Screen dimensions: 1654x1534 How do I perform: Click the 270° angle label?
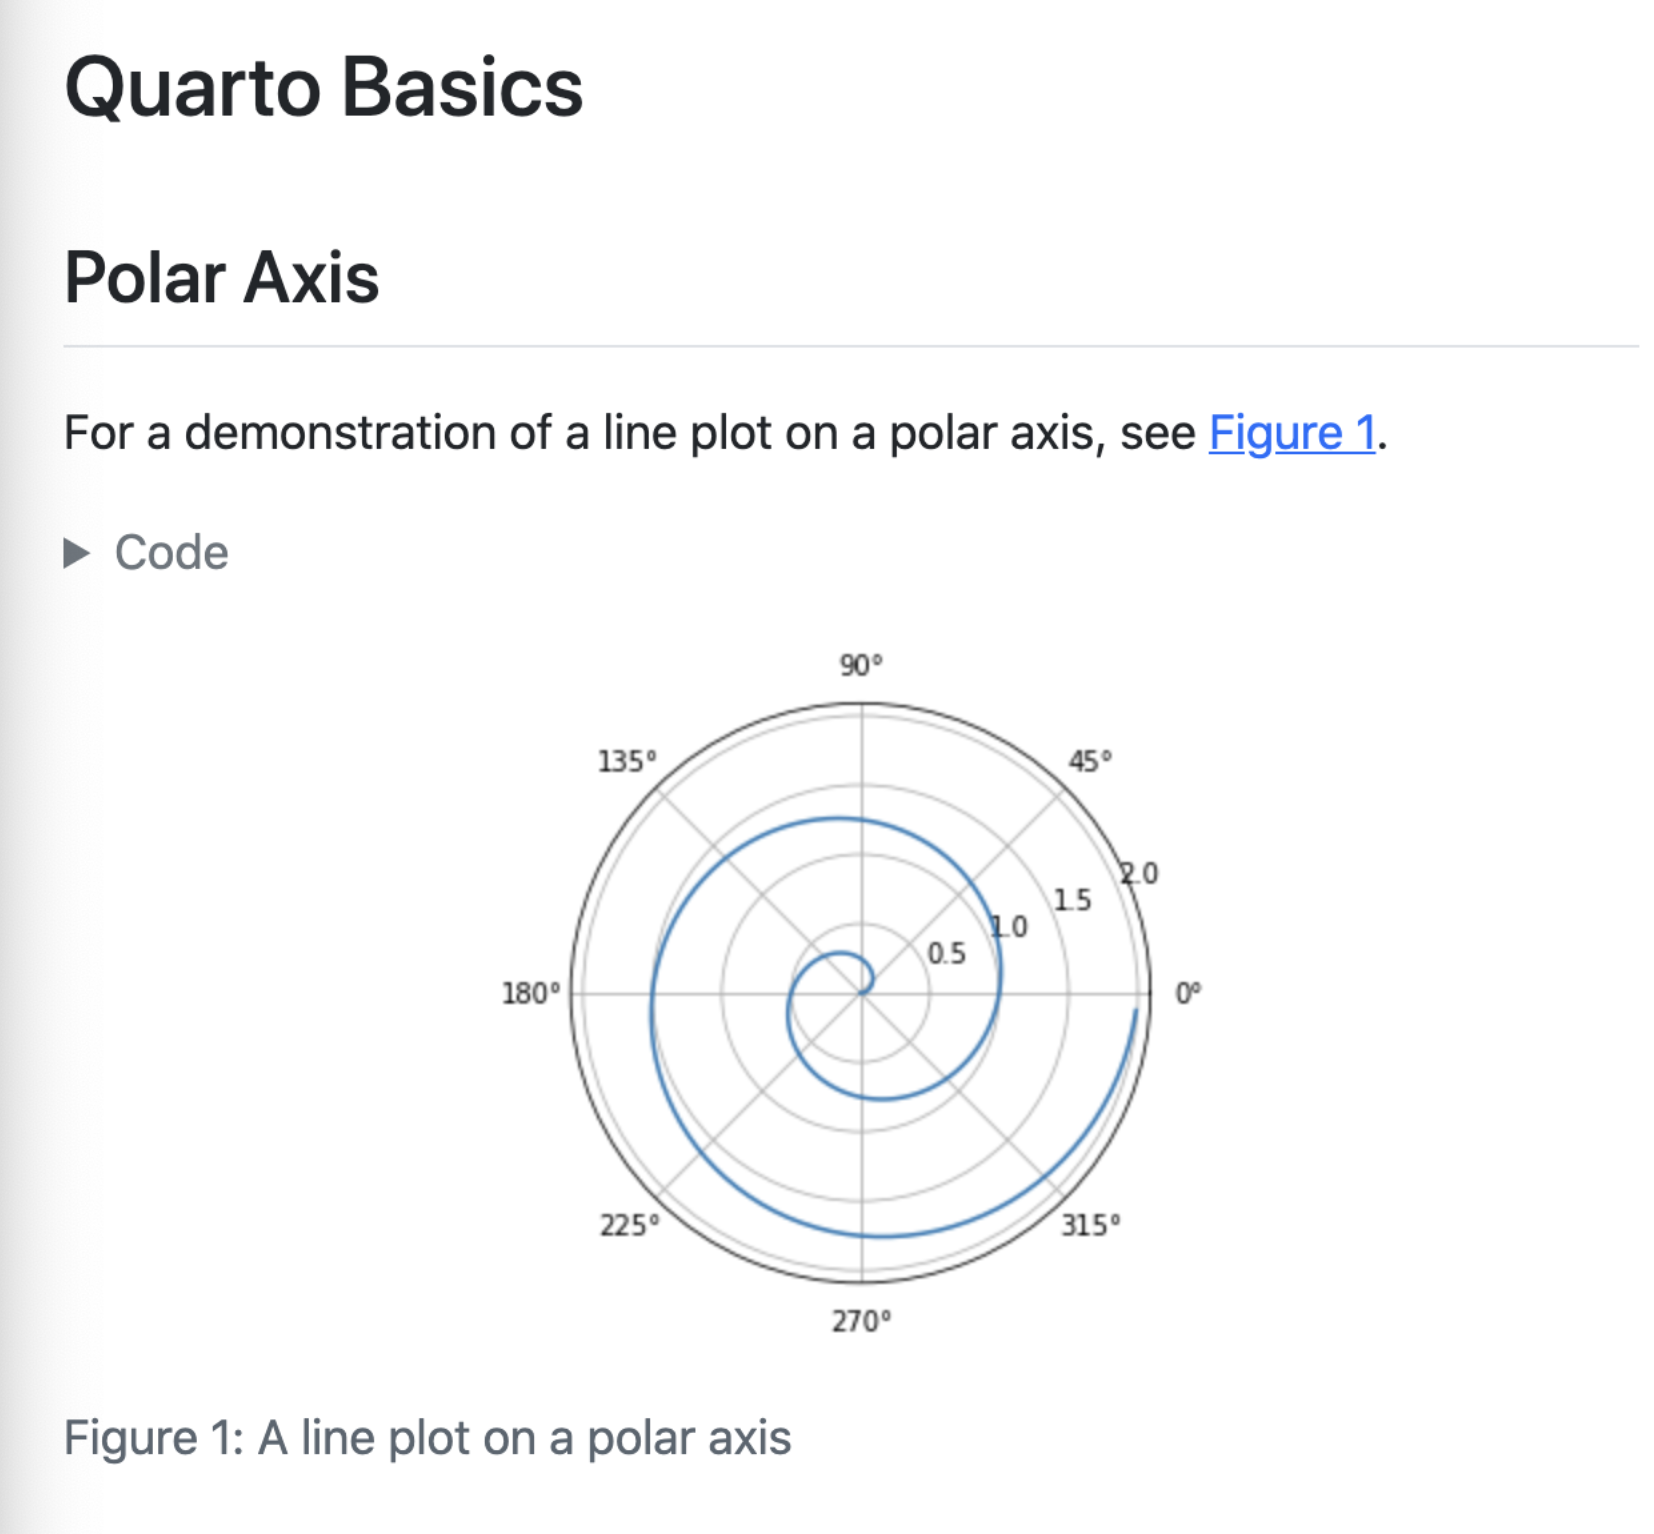[x=861, y=1321]
